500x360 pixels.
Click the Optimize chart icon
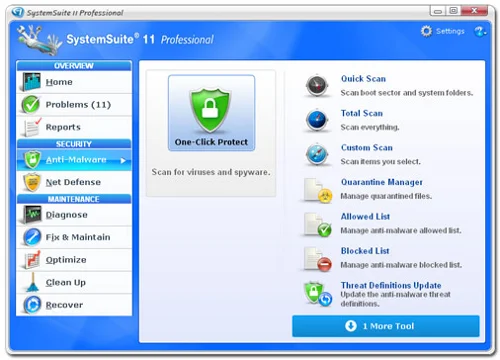click(x=32, y=260)
